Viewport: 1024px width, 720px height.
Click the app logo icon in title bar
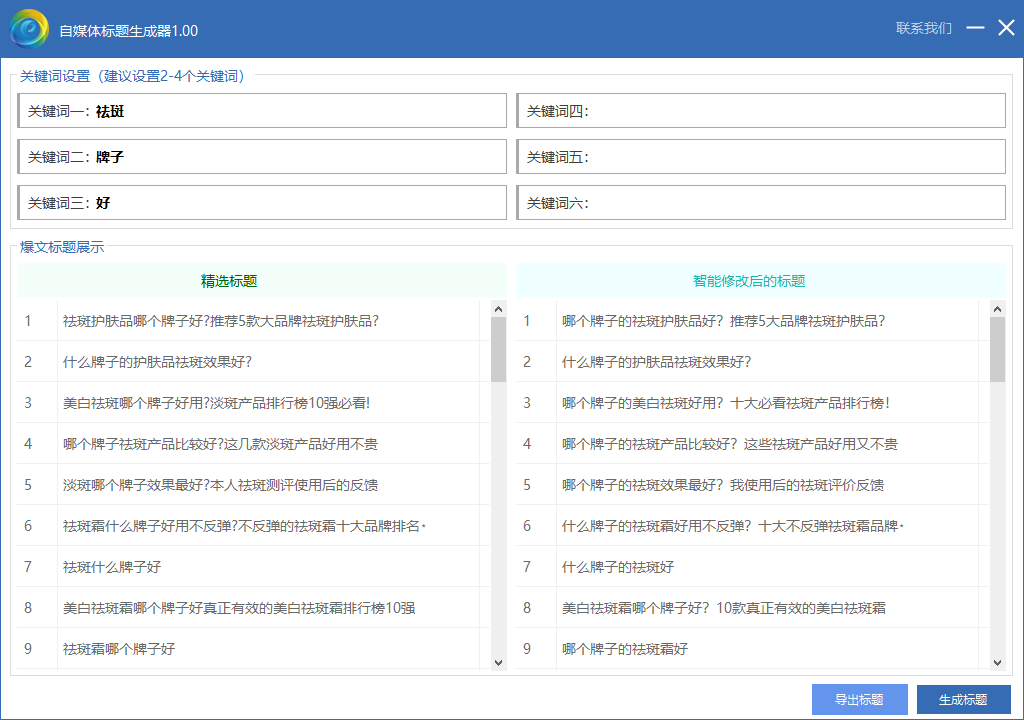tap(29, 29)
